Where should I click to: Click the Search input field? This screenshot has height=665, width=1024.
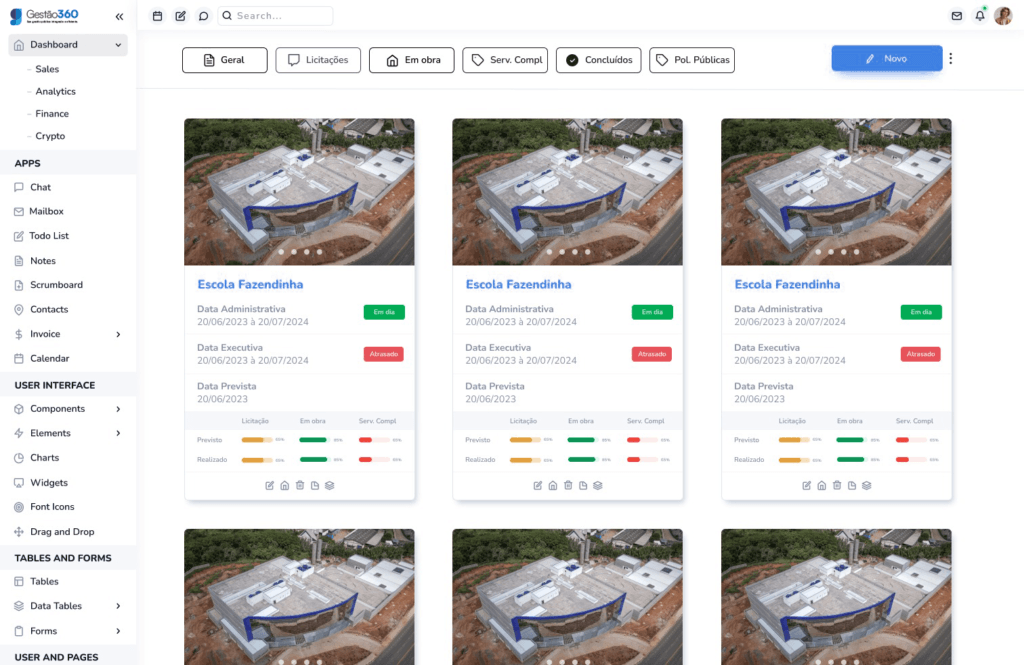276,16
